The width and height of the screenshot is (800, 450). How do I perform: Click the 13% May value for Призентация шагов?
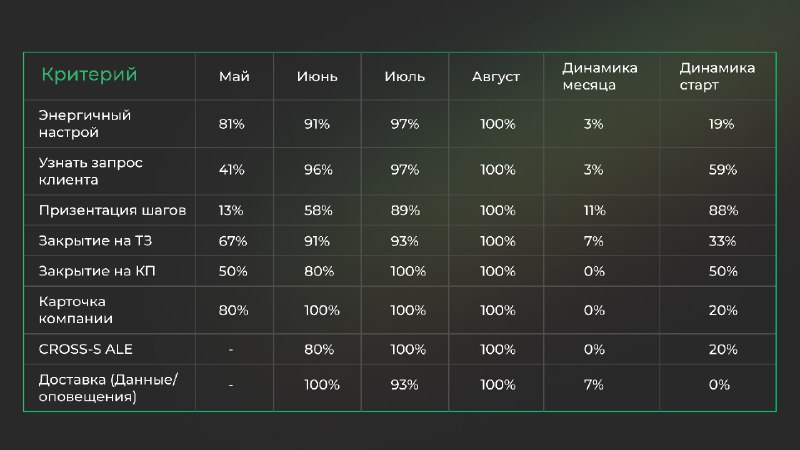(231, 210)
